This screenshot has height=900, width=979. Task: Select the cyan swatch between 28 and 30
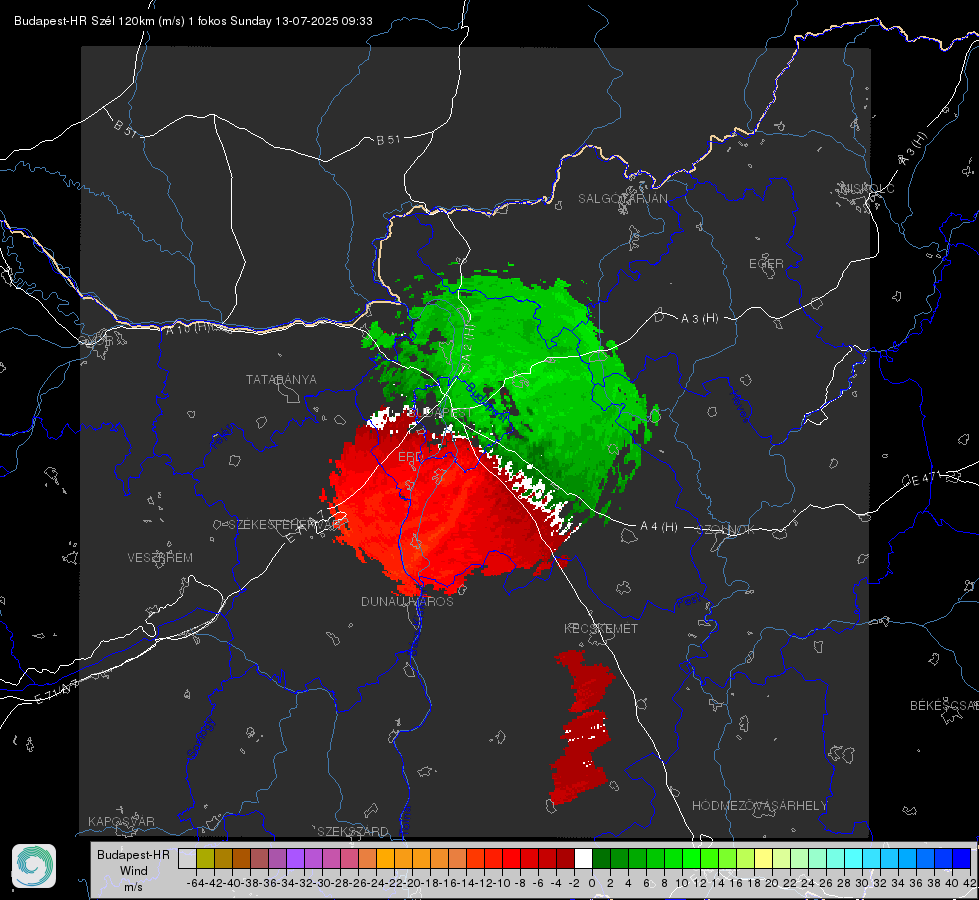(854, 859)
